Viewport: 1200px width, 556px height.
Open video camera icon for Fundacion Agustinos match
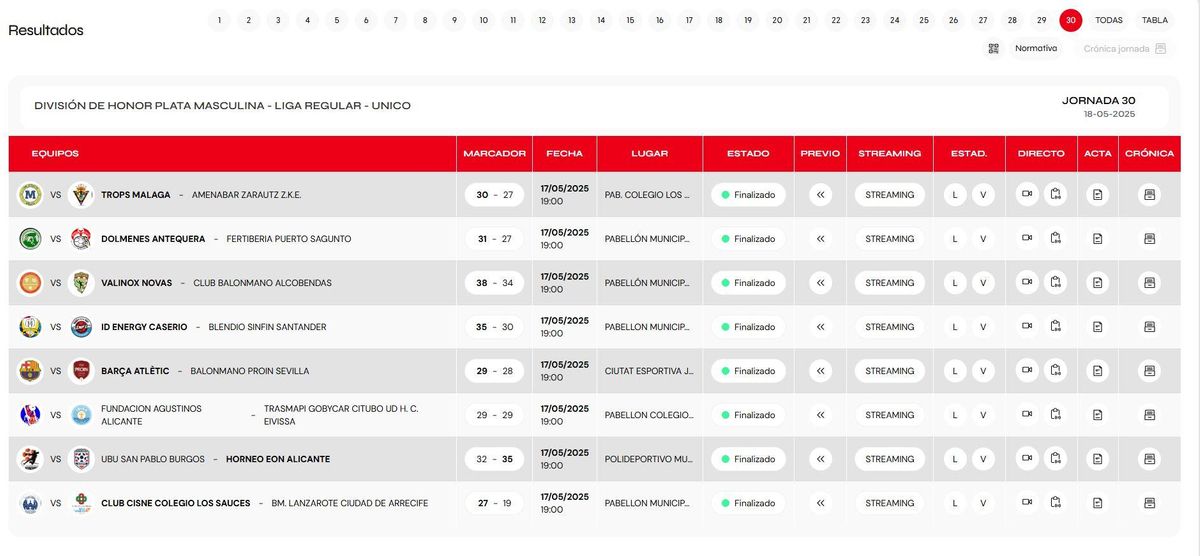pos(1027,415)
